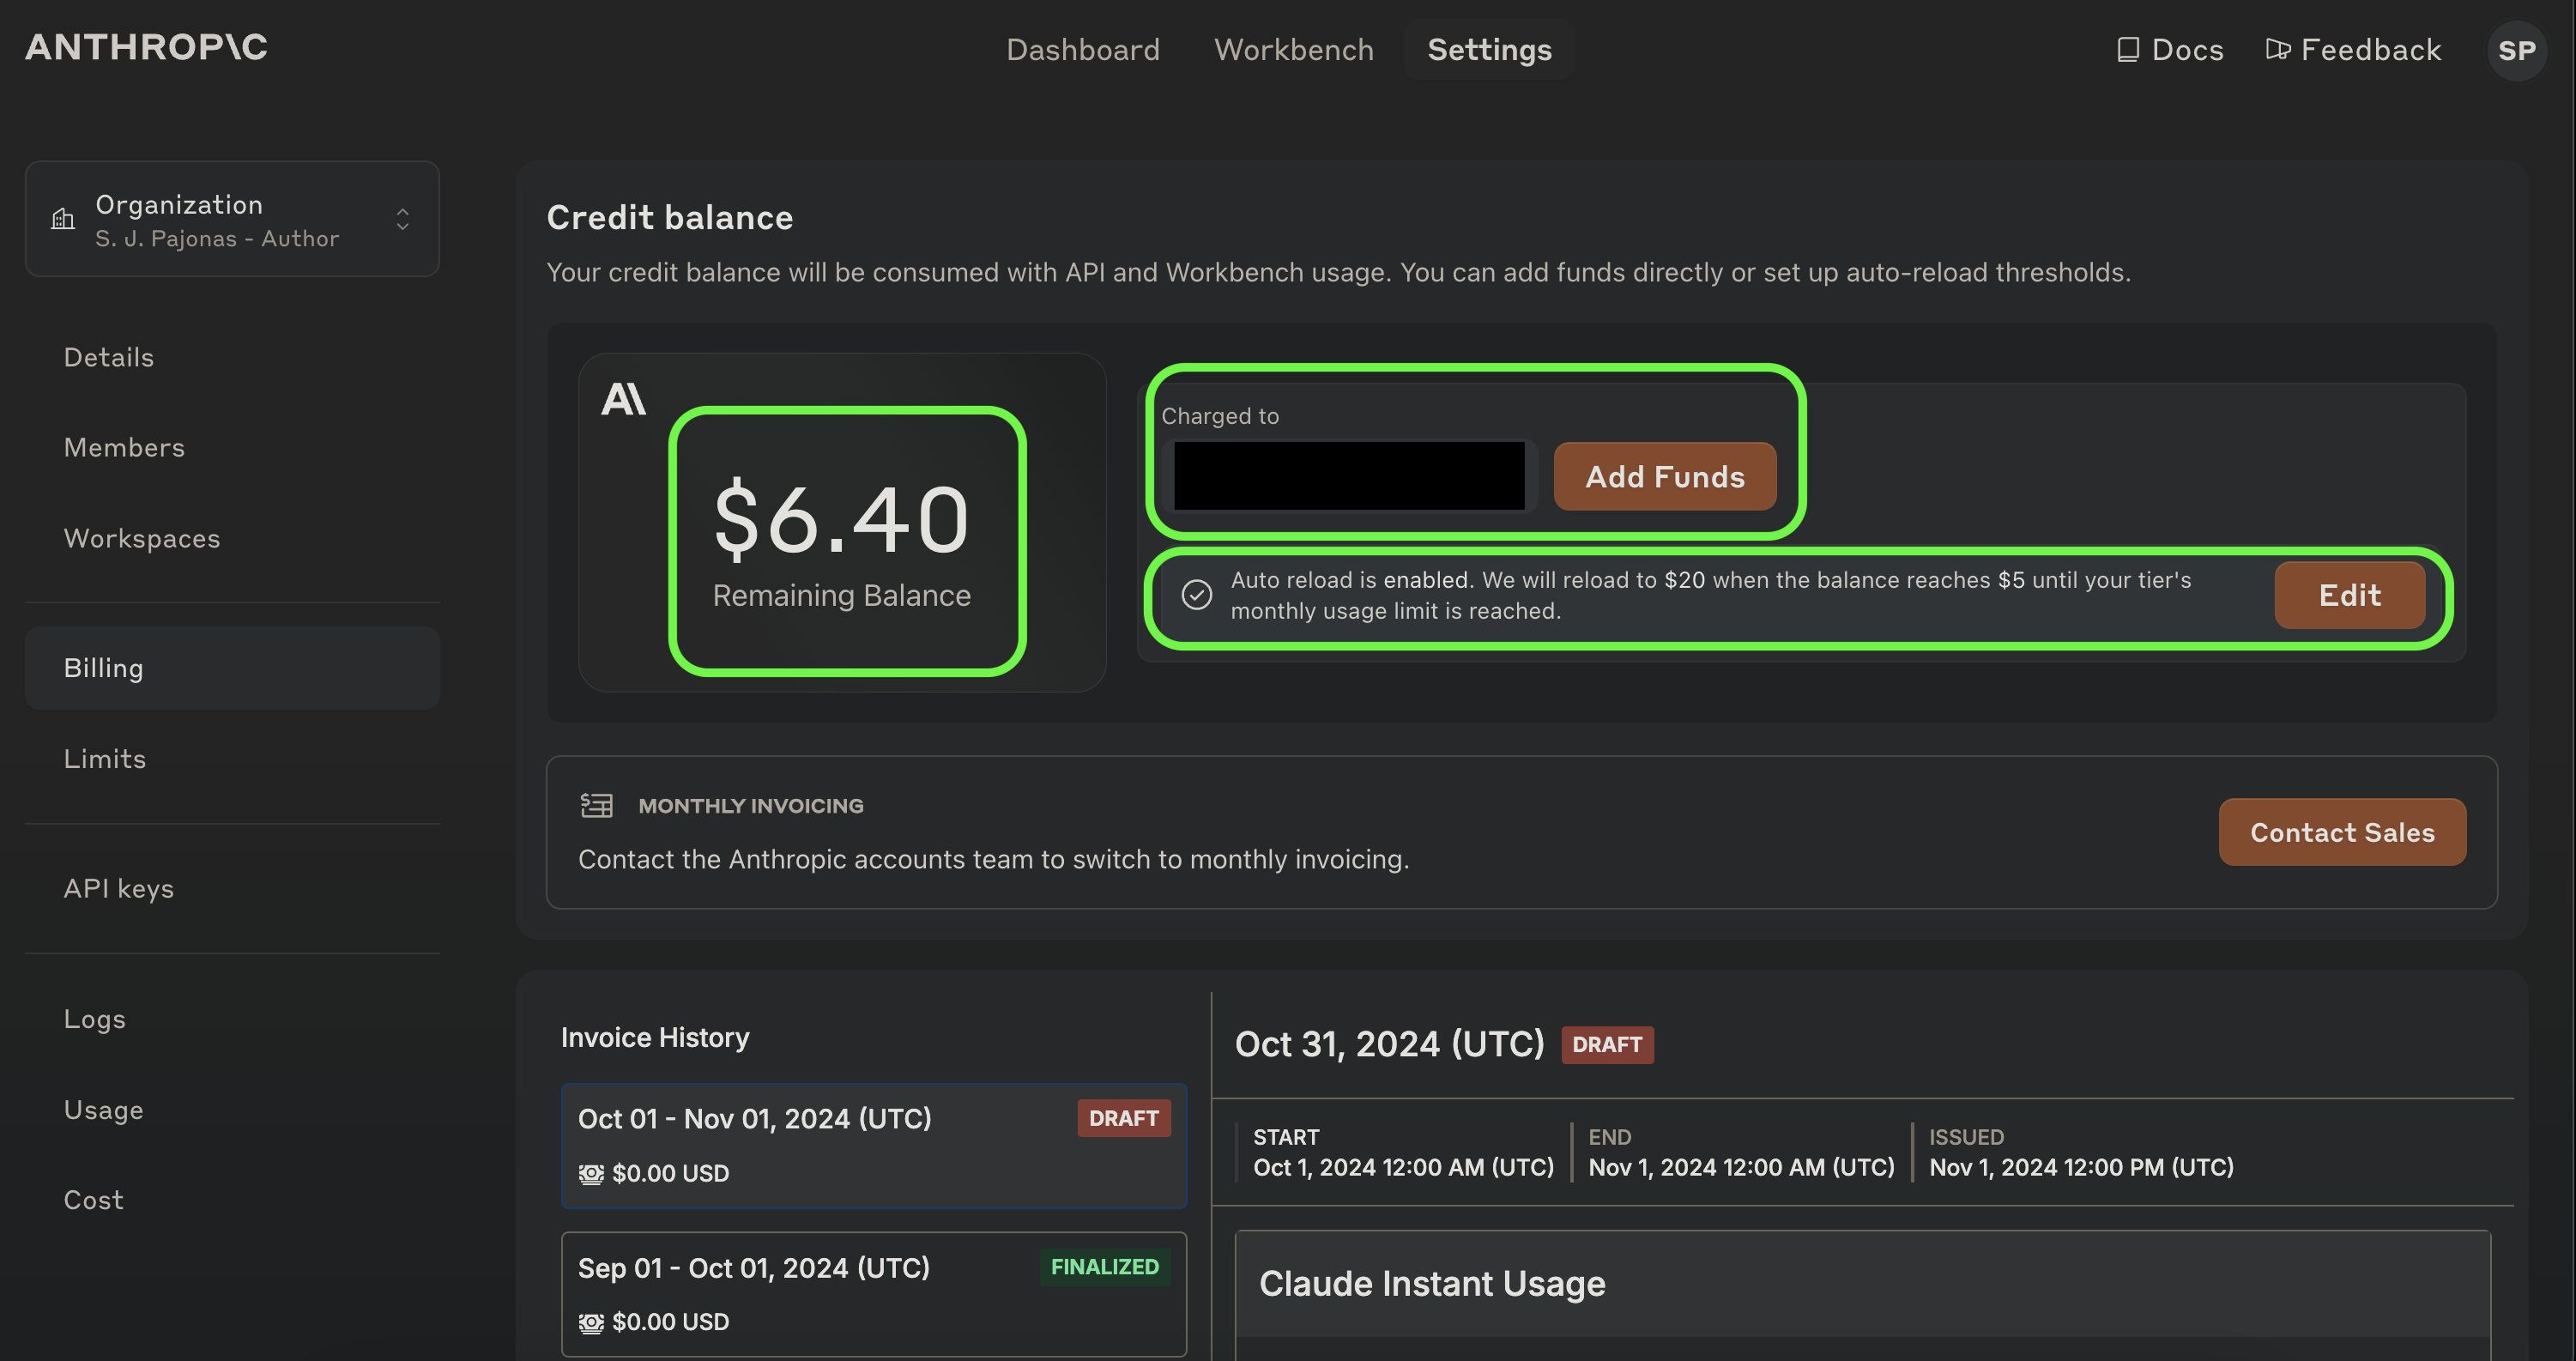Click the organization building icon

(x=63, y=219)
